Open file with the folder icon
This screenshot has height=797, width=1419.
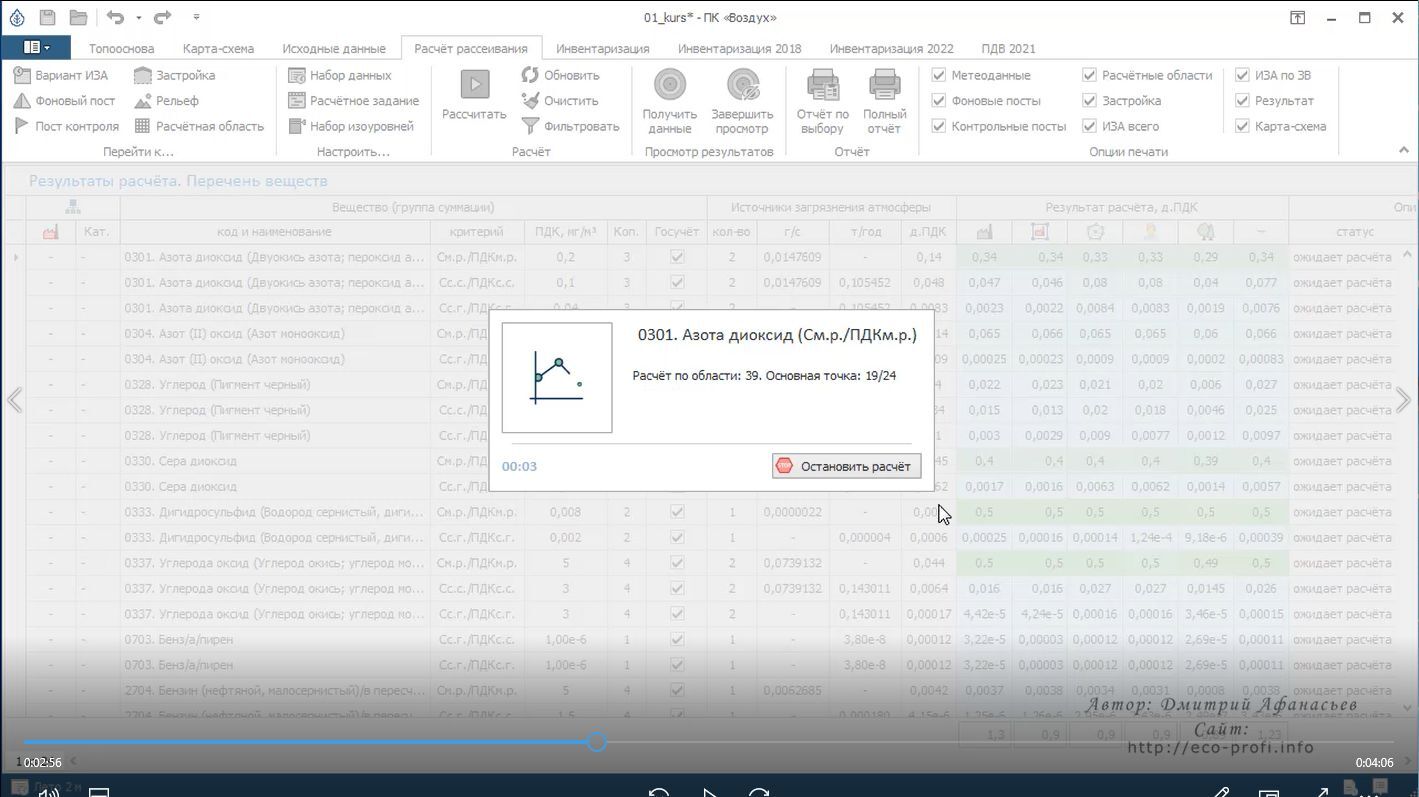(x=78, y=17)
